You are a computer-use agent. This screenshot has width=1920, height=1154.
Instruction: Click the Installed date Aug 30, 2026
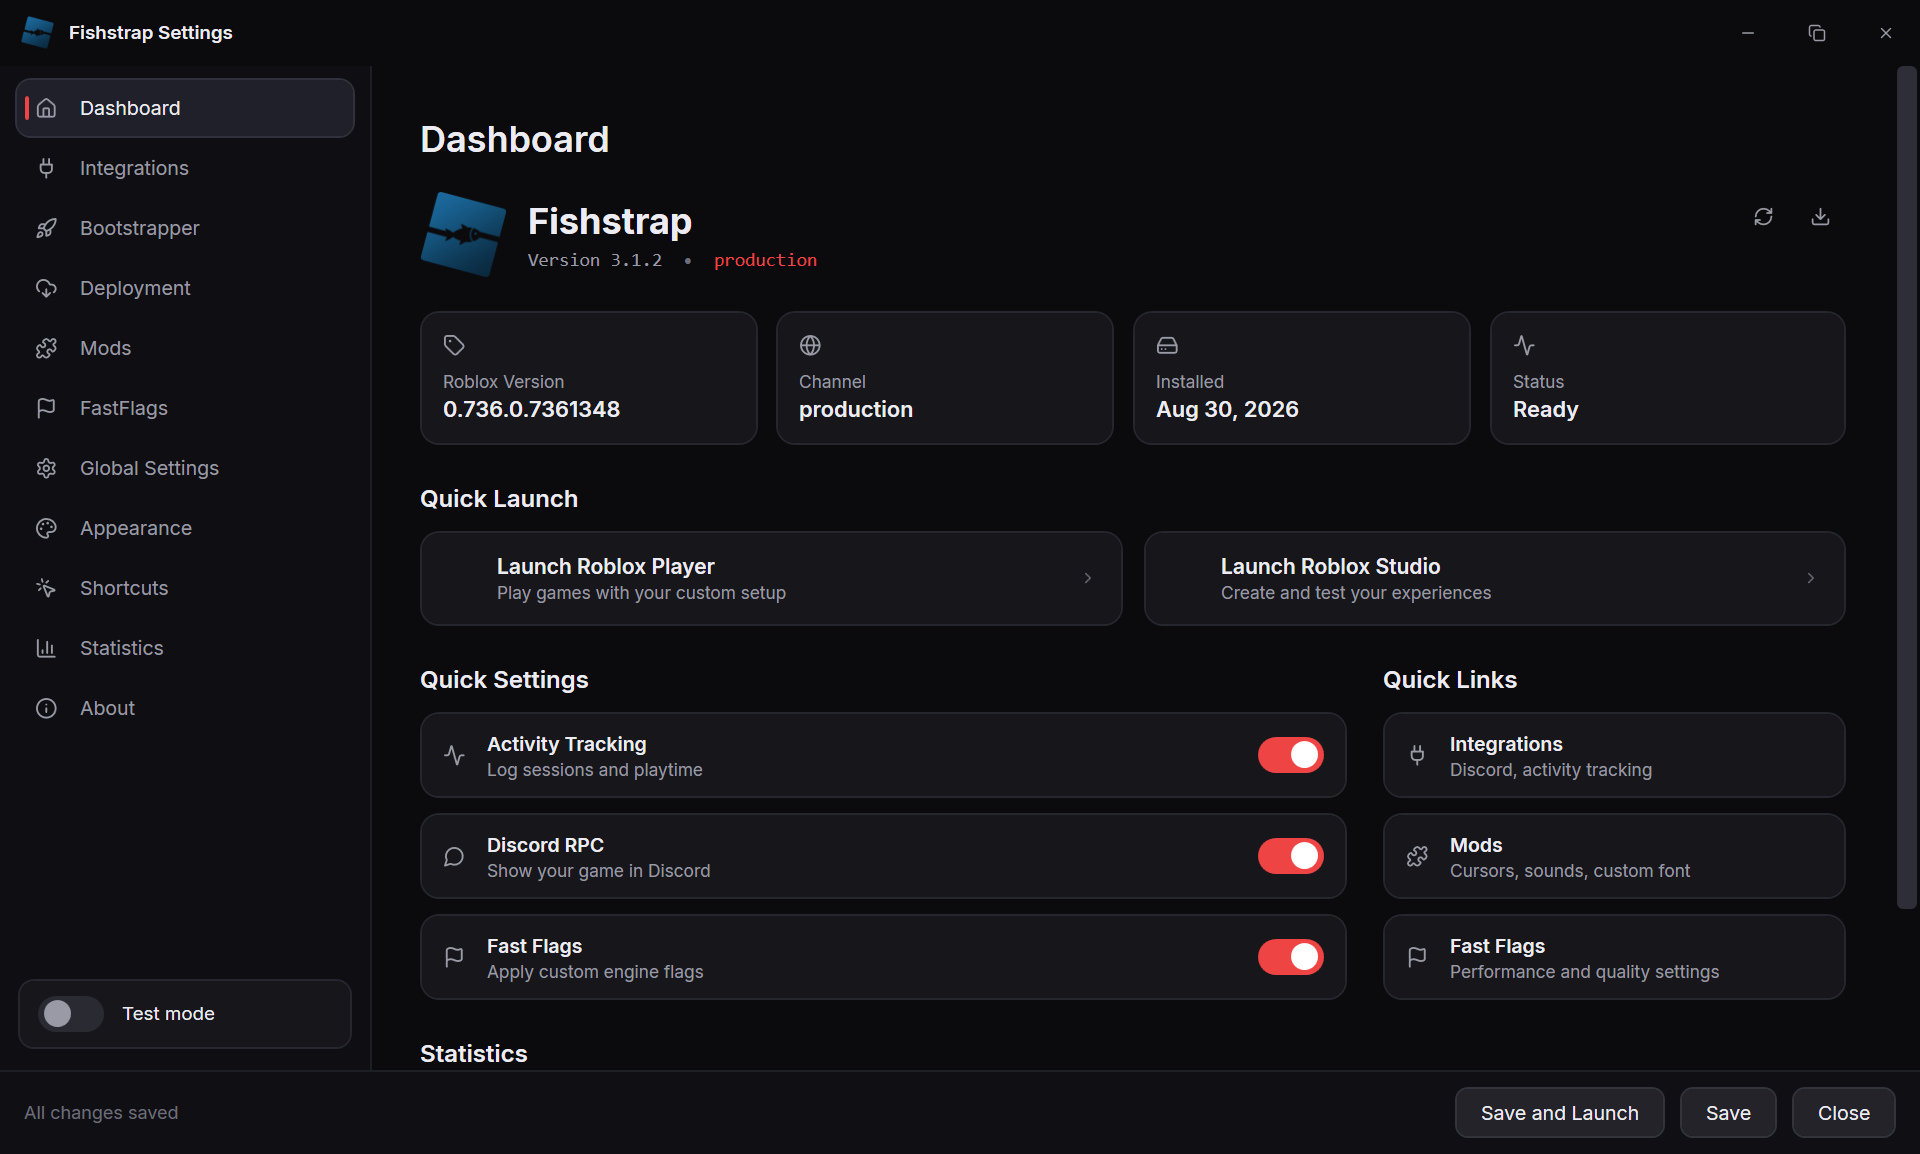pos(1227,409)
